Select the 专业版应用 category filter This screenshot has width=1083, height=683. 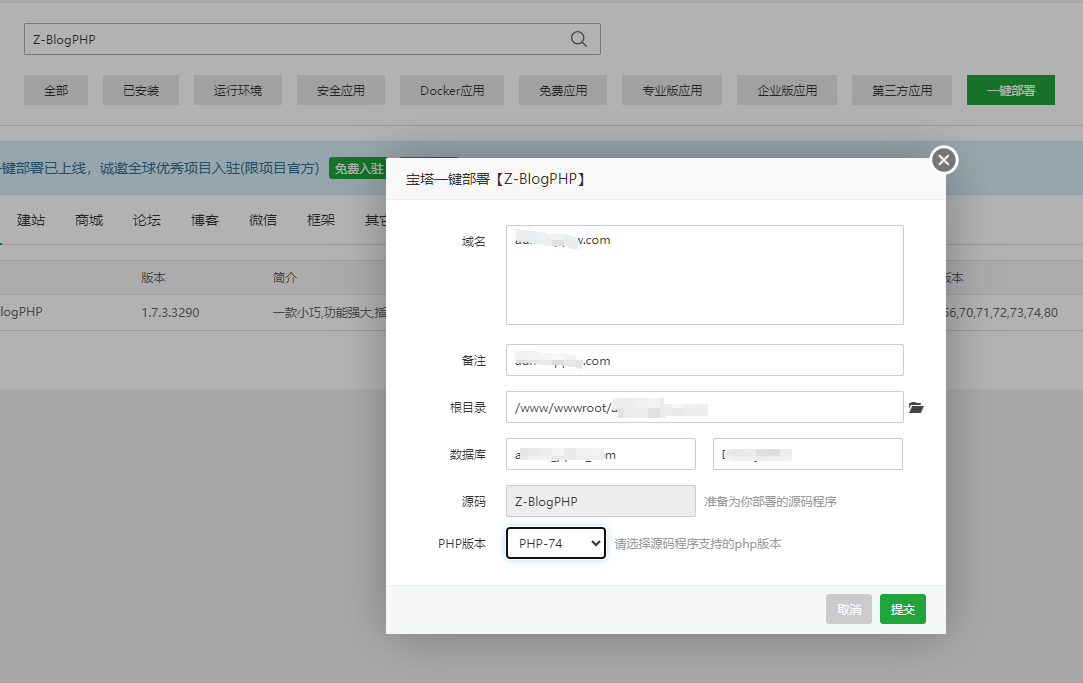coord(672,90)
